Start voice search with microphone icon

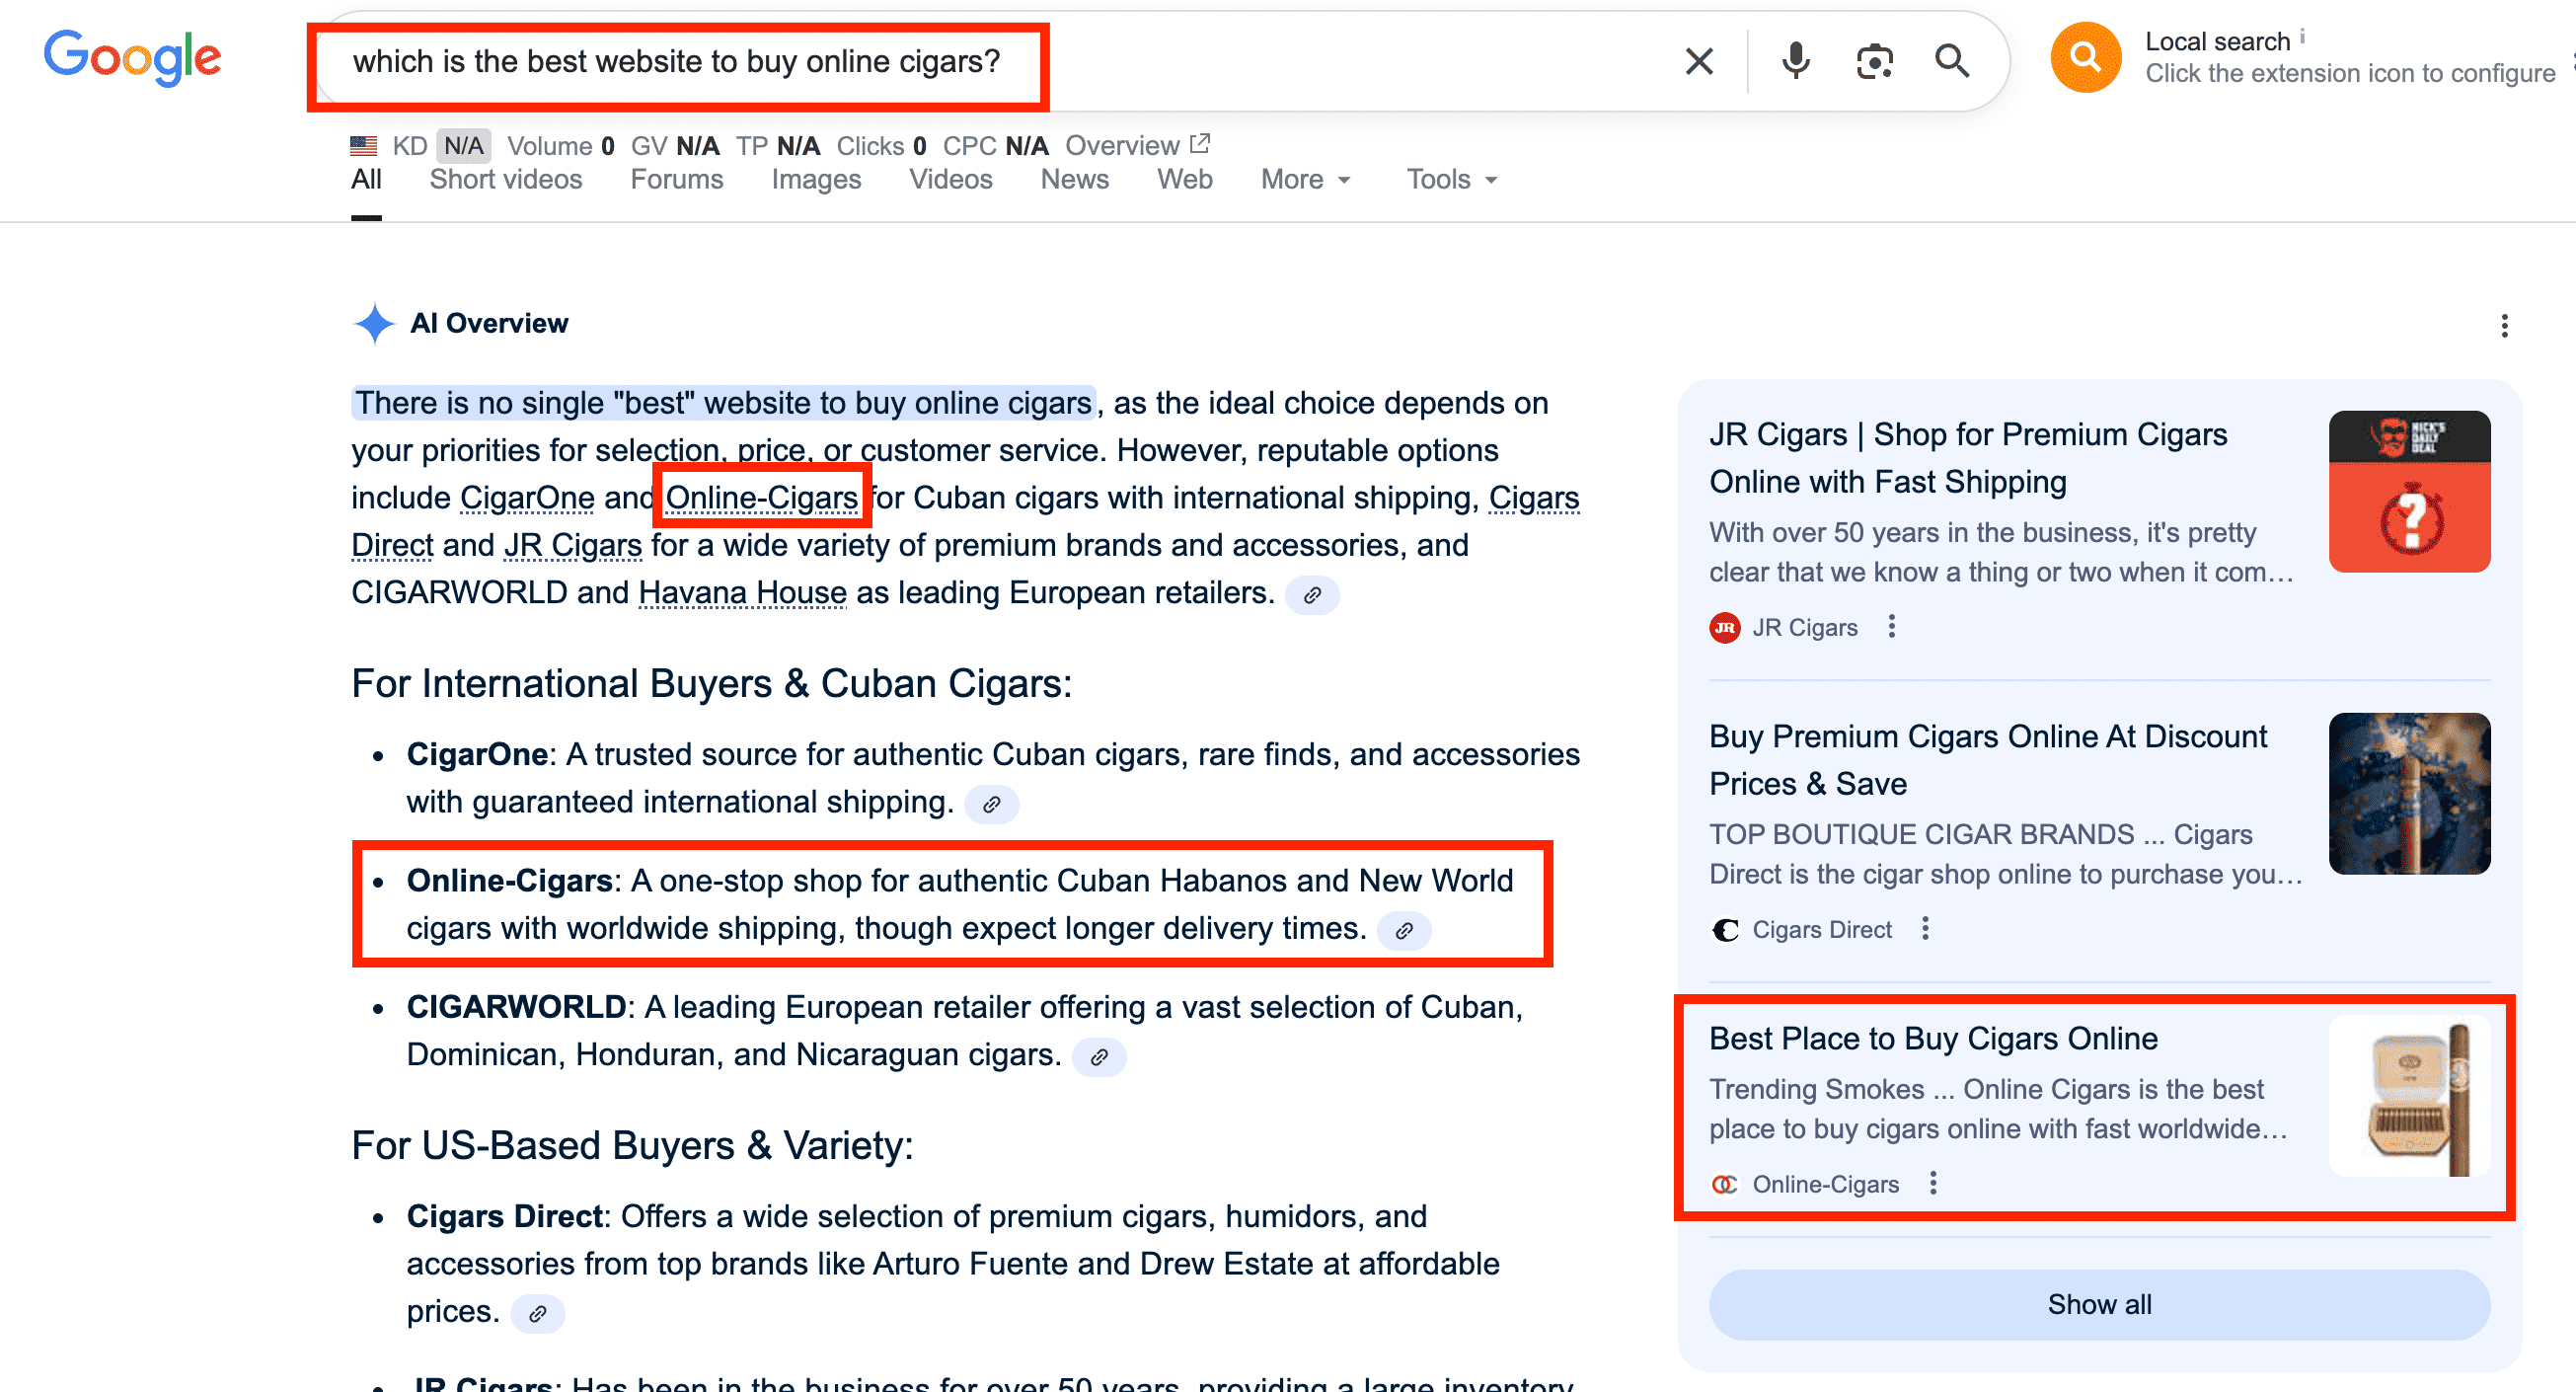point(1796,61)
